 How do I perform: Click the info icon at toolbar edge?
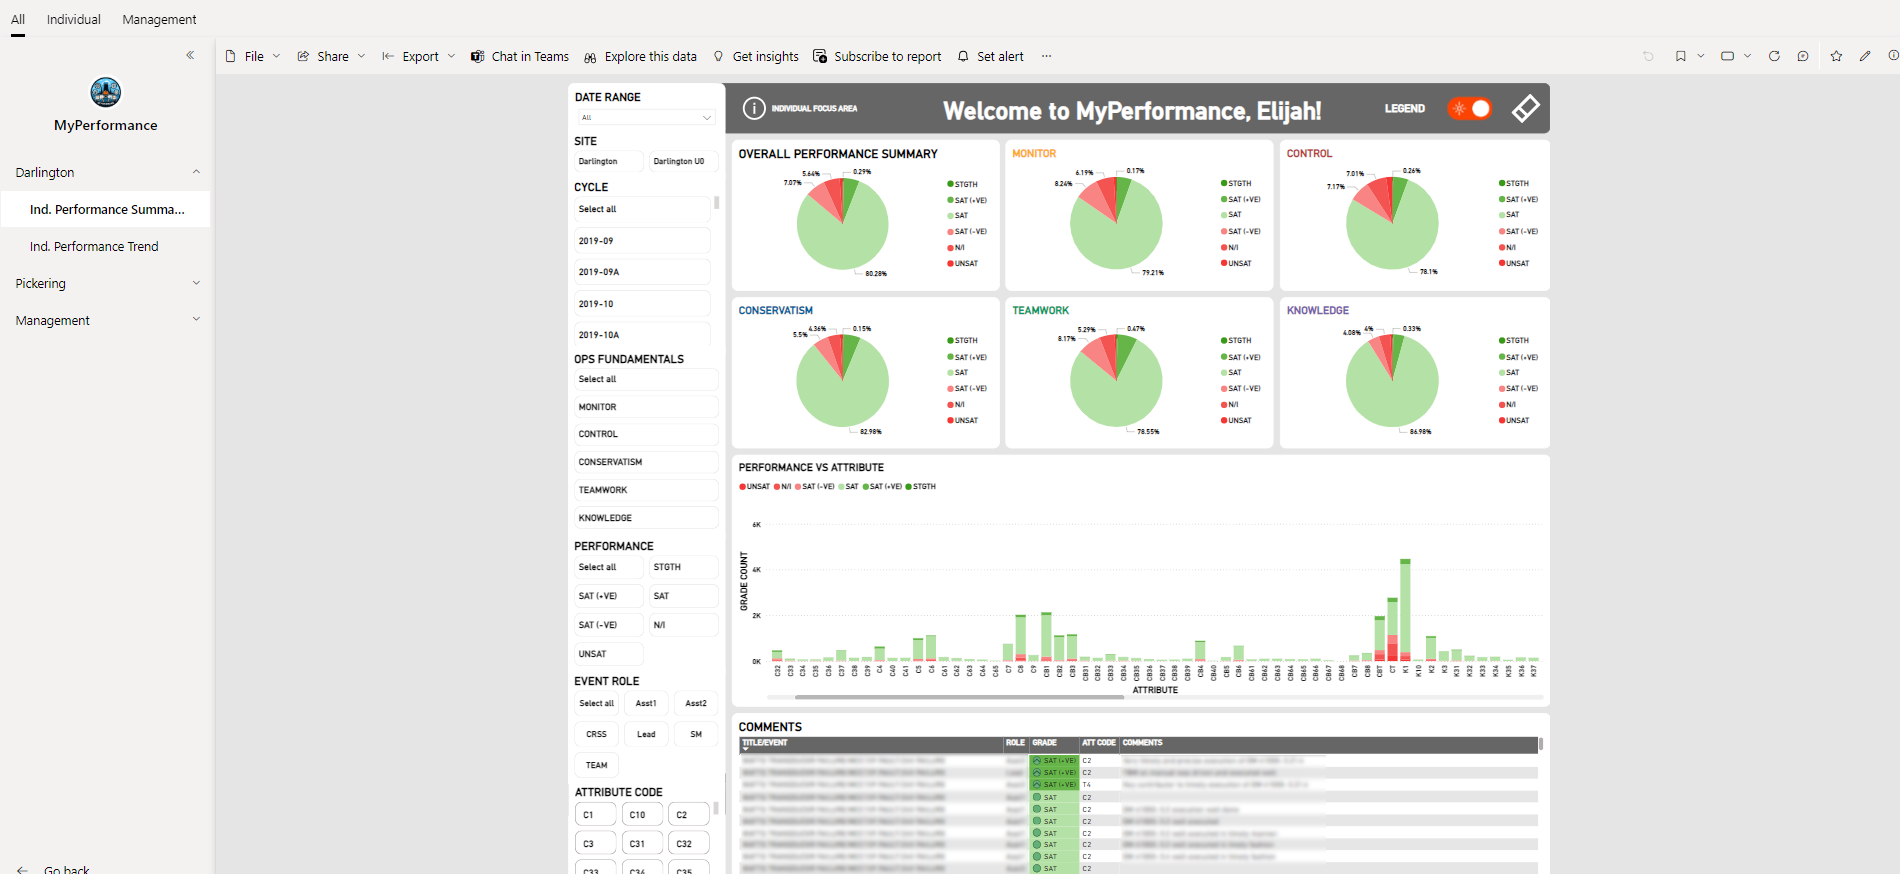[1893, 56]
